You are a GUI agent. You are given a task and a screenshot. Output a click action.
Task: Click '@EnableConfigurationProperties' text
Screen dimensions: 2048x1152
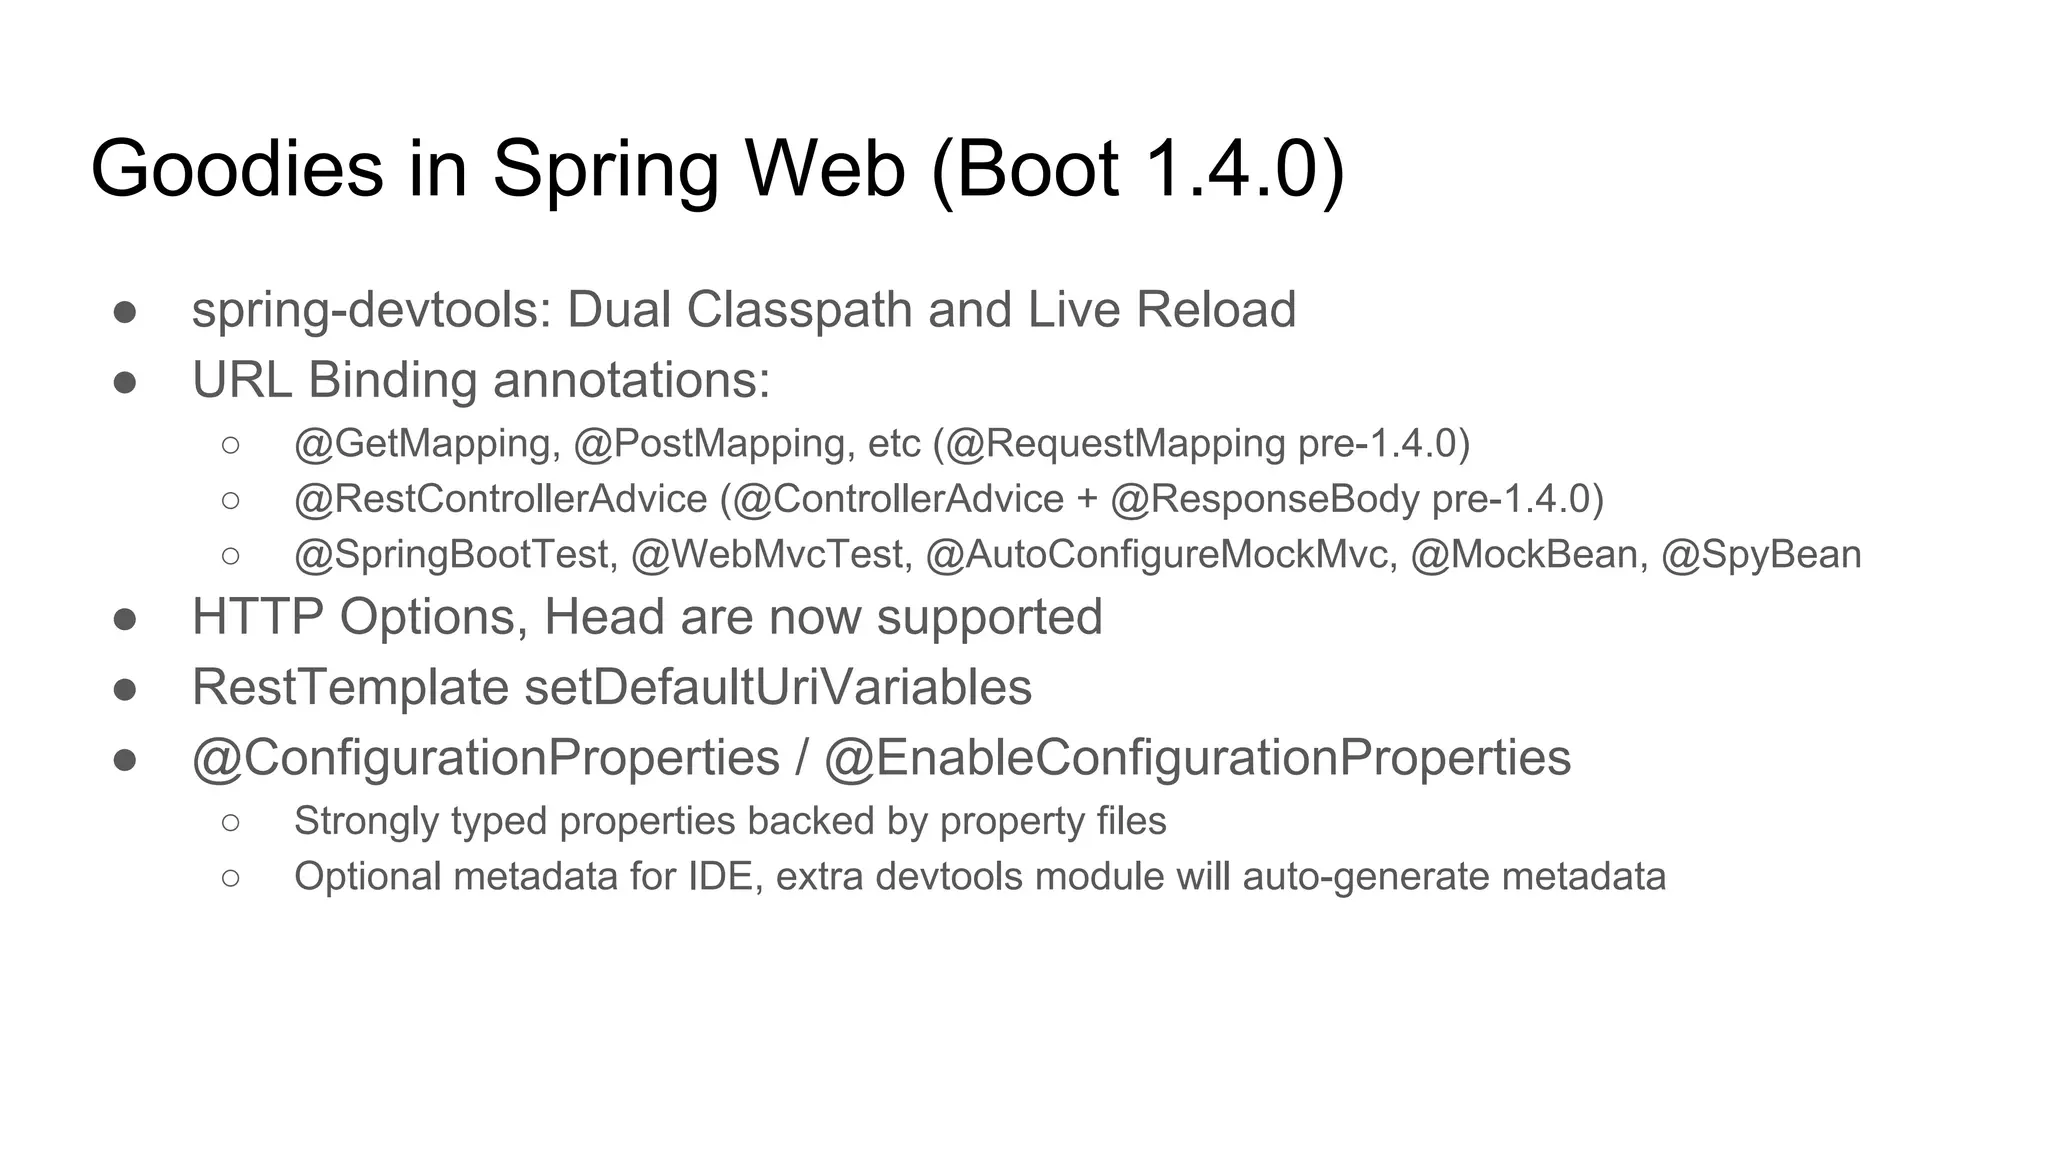pos(1197,758)
